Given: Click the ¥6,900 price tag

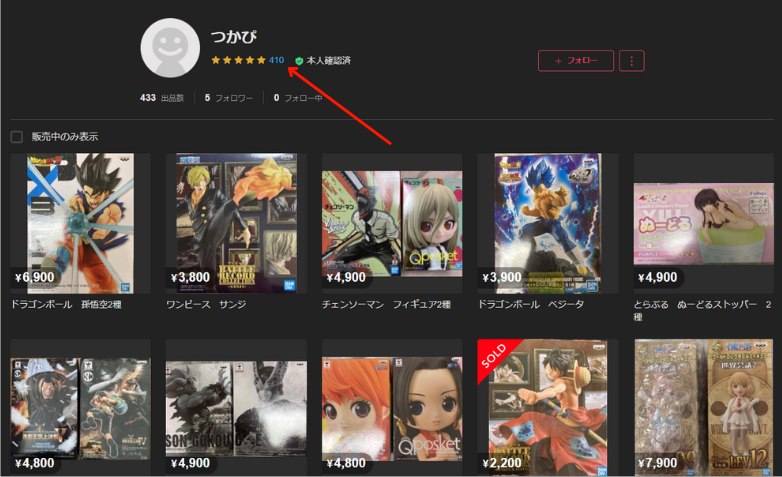Looking at the screenshot, I should pyautogui.click(x=34, y=277).
